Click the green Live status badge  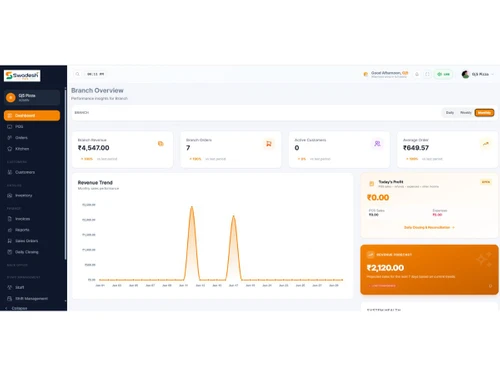(443, 74)
